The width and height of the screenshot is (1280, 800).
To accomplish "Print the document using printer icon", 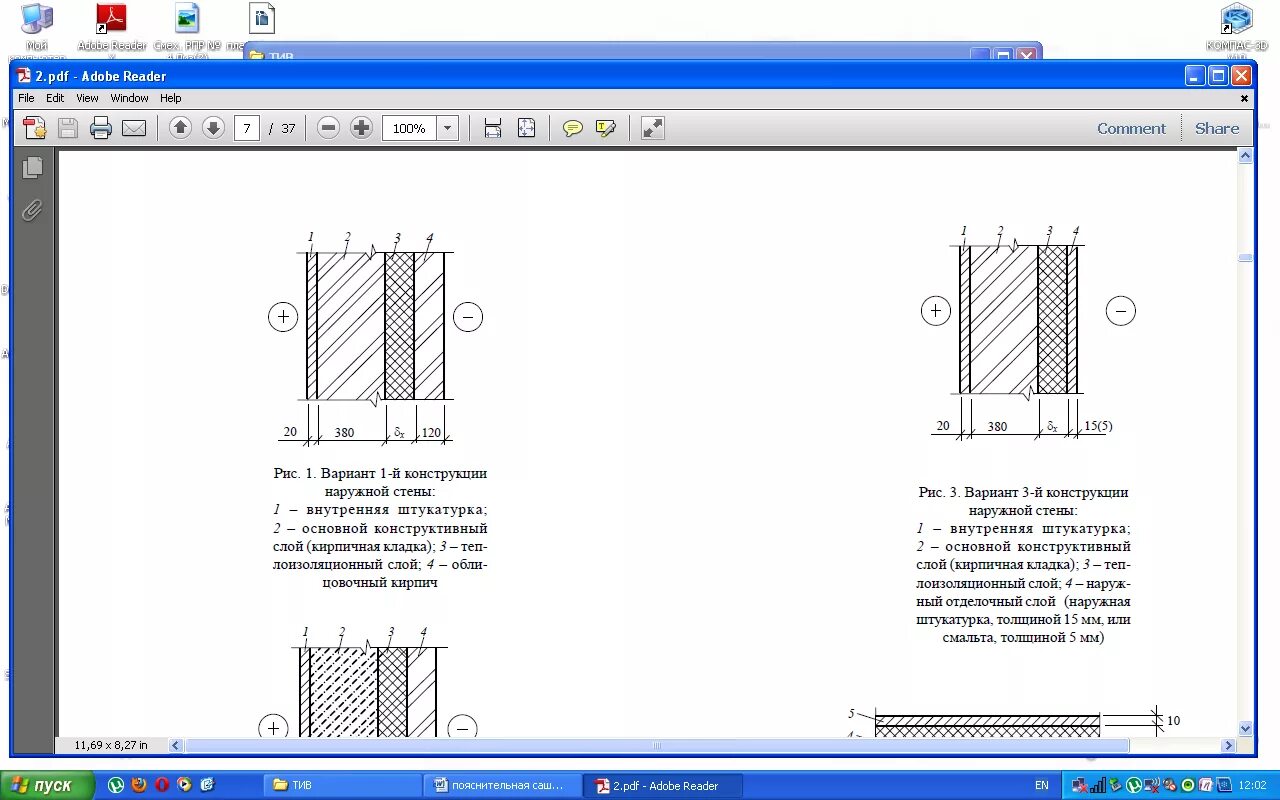I will coord(101,128).
